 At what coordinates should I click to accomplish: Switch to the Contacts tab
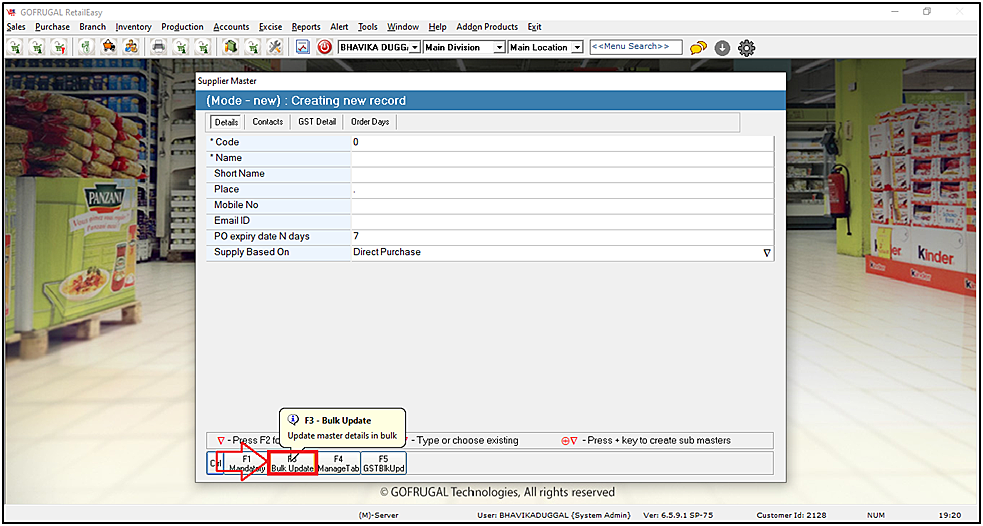[268, 122]
